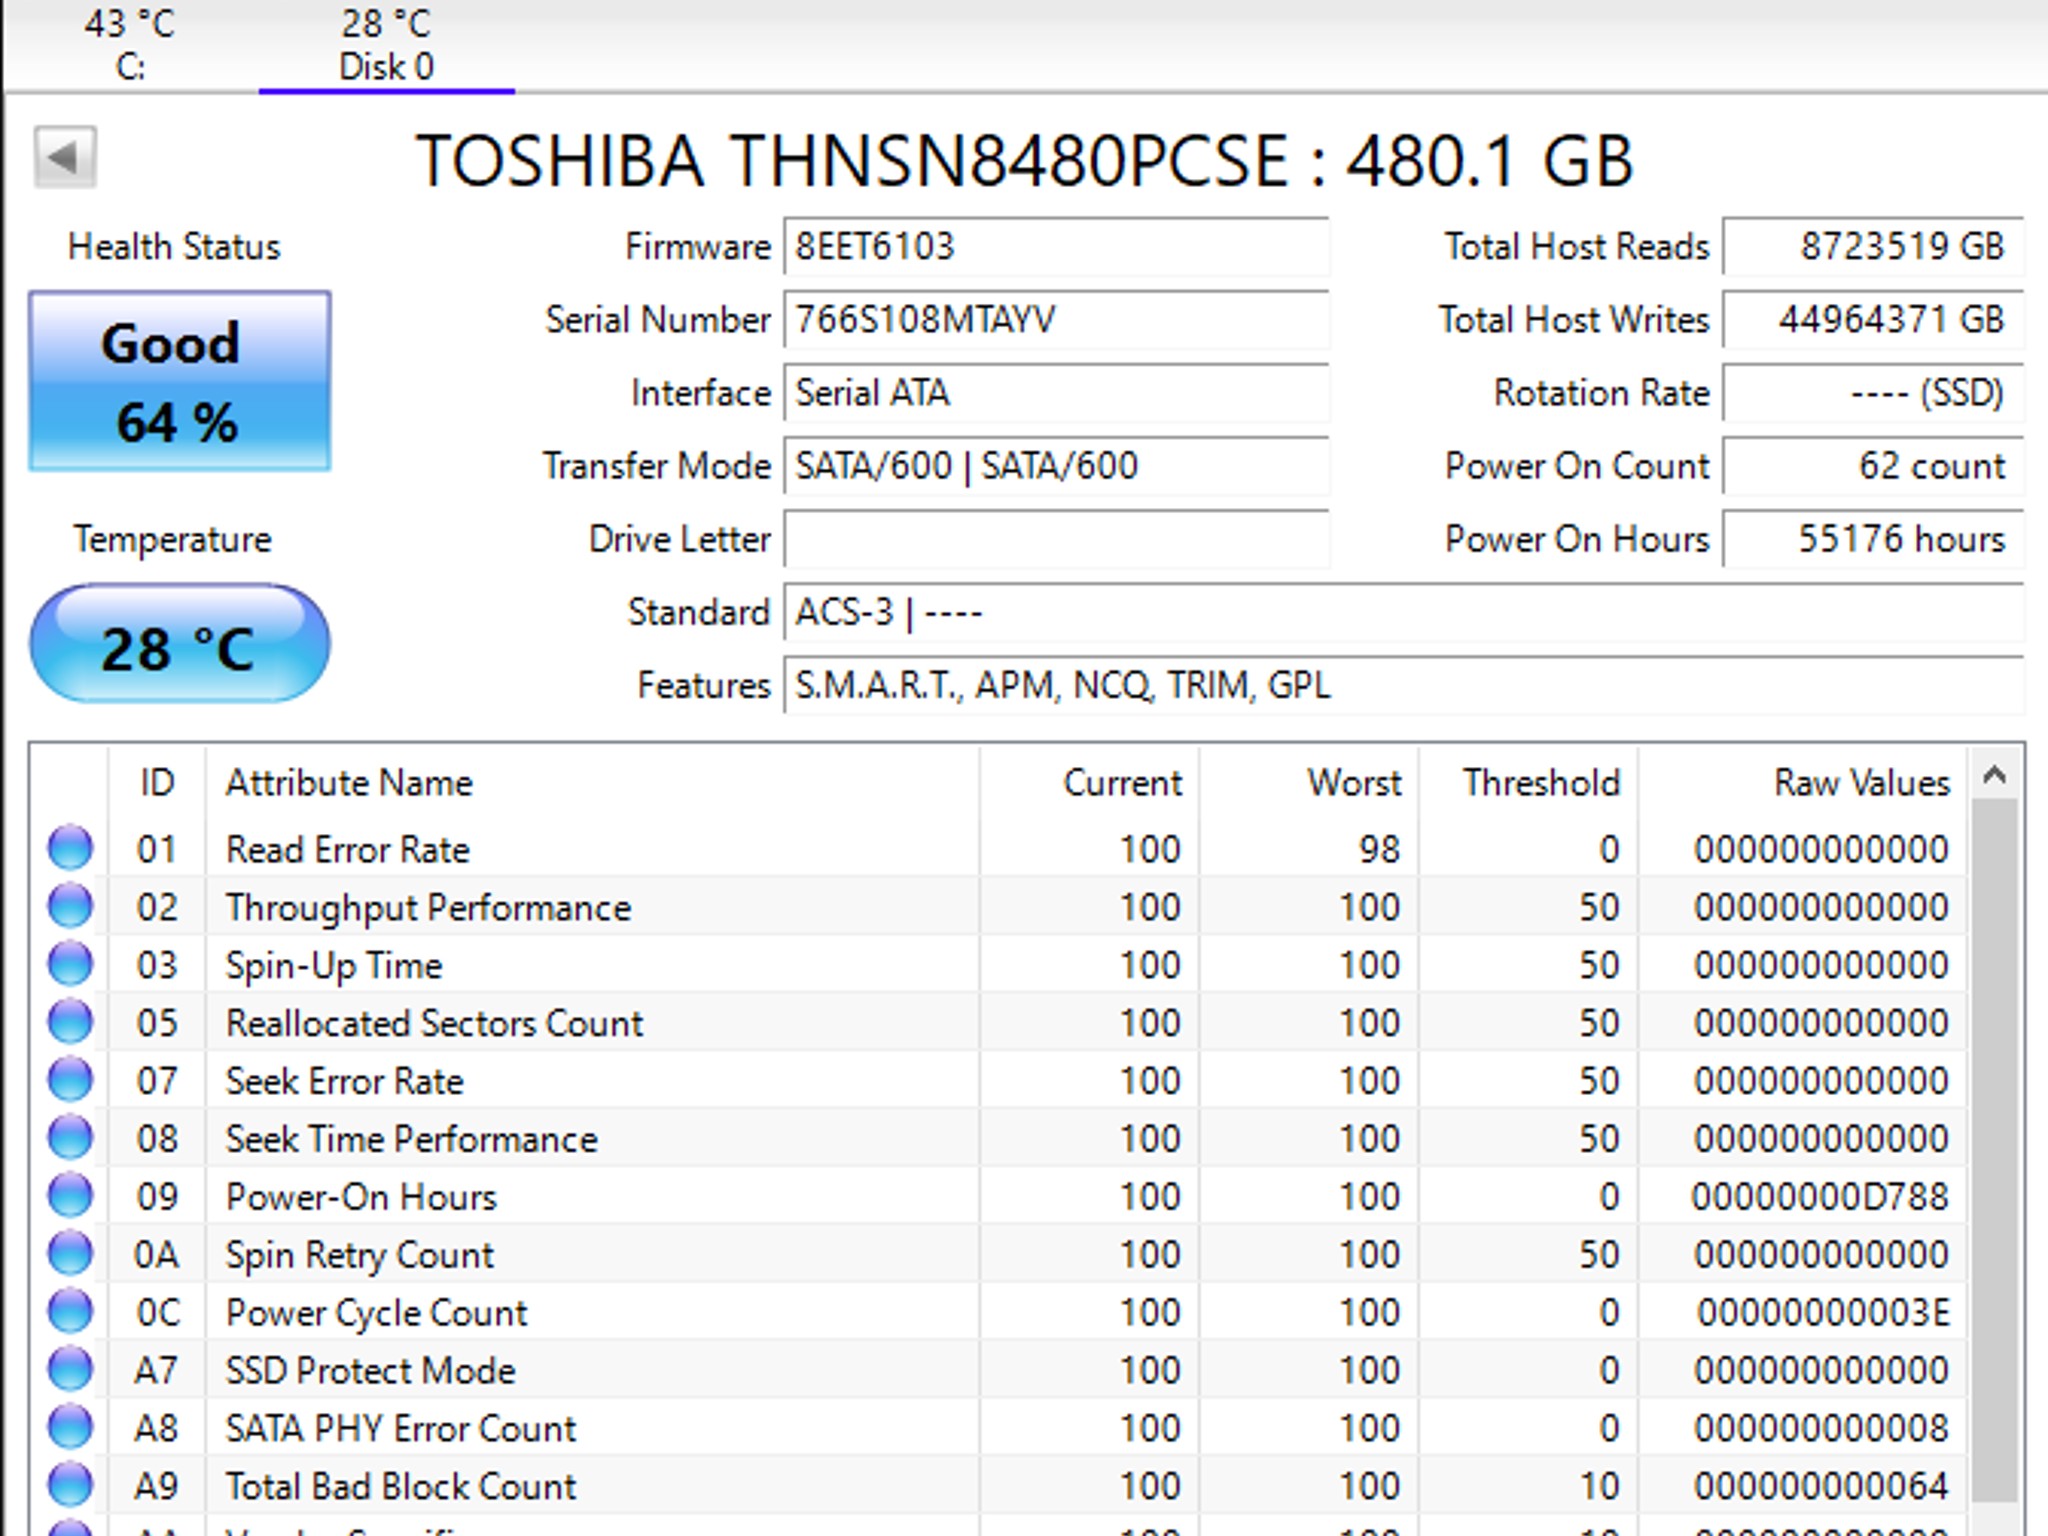Click the indicator next to Seek Time Performance

click(70, 1138)
